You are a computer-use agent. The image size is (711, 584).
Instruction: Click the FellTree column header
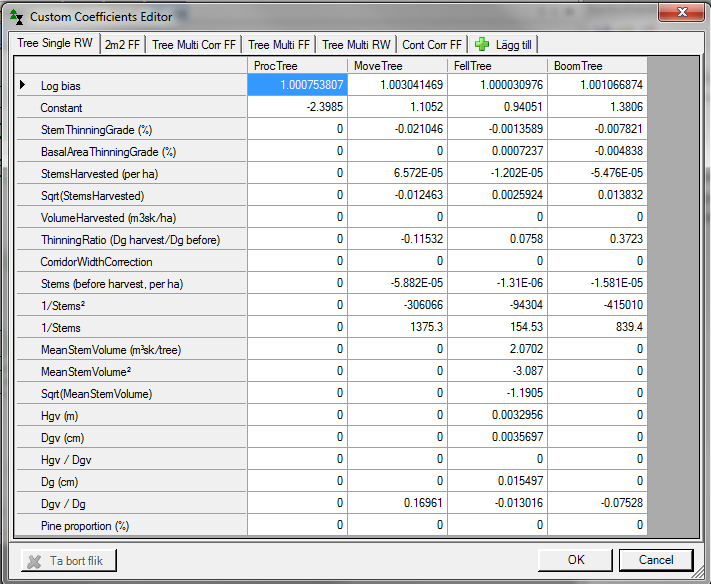tap(497, 65)
